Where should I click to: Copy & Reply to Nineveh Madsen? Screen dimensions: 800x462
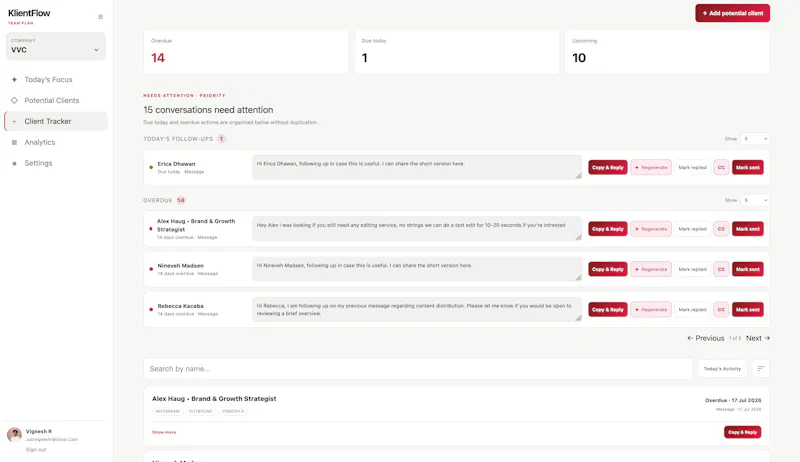(608, 269)
